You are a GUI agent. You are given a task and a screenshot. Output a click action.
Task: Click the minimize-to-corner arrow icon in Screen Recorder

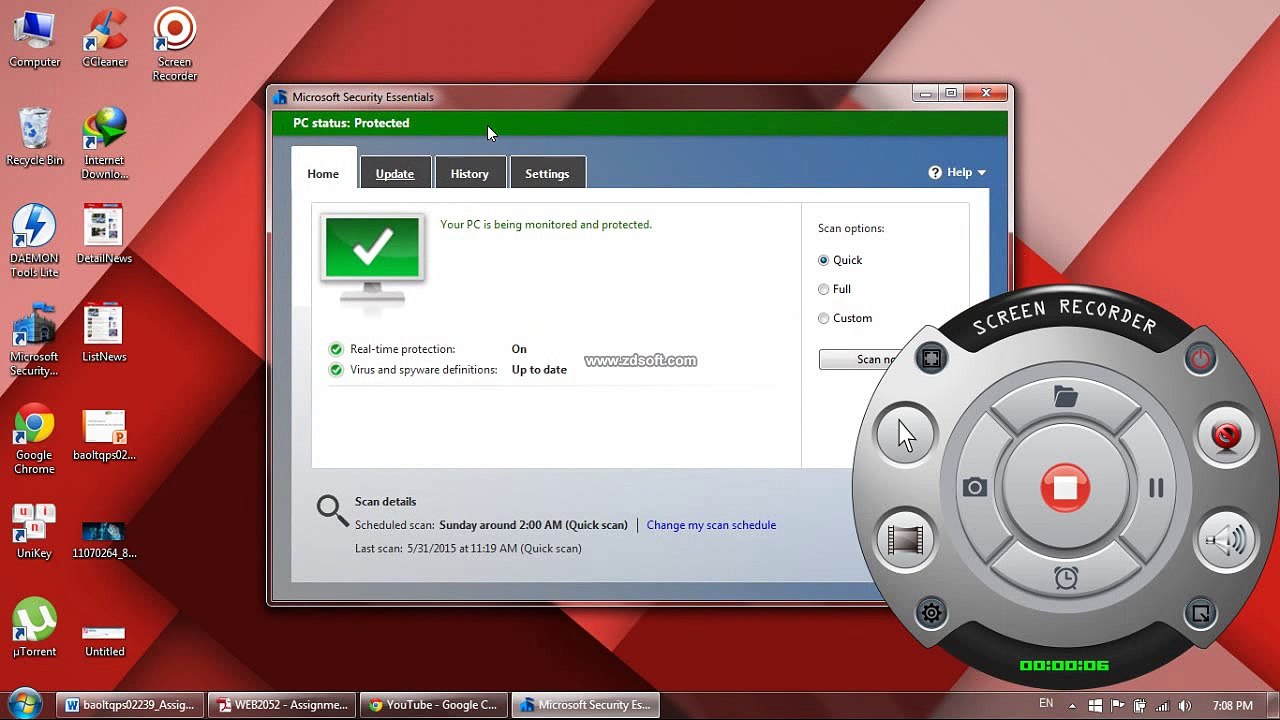[x=1201, y=612]
